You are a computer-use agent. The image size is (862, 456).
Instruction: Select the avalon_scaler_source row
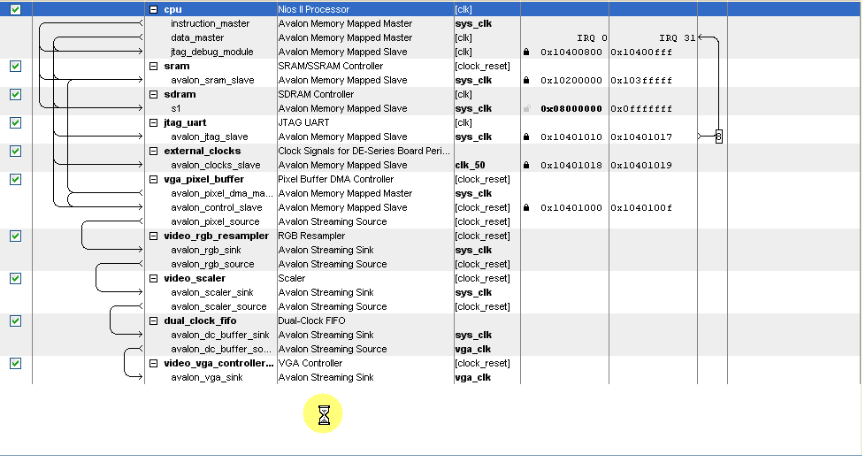[218, 306]
